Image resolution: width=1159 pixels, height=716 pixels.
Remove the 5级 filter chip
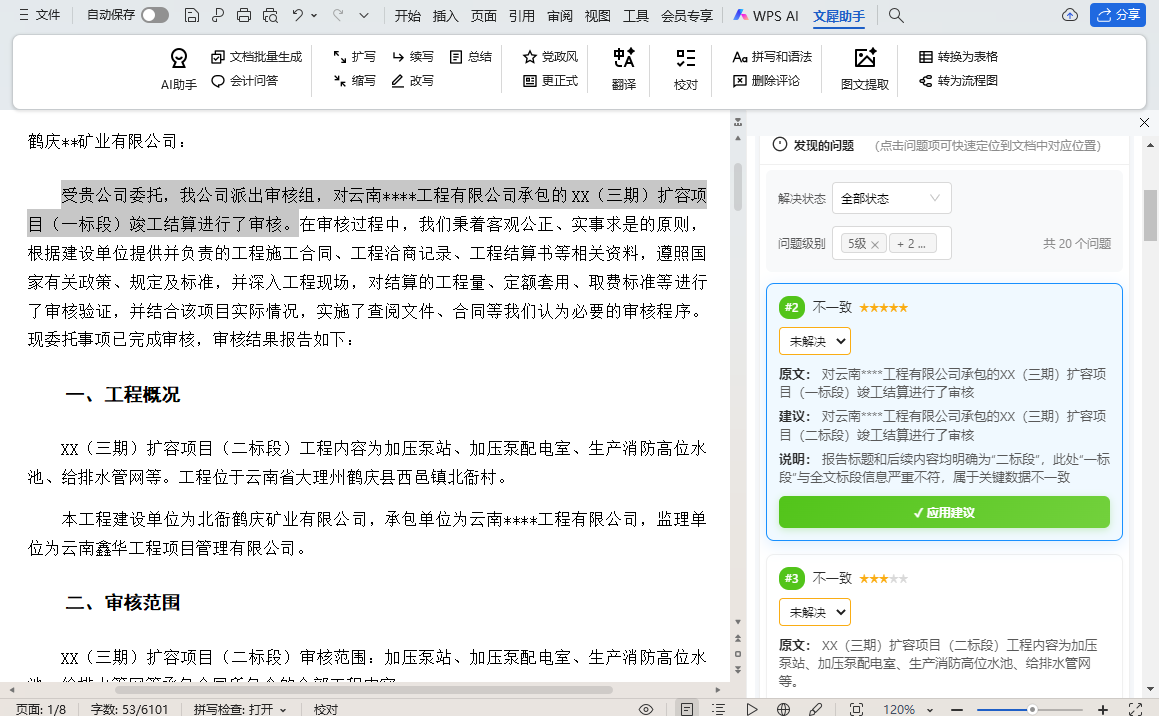point(875,243)
